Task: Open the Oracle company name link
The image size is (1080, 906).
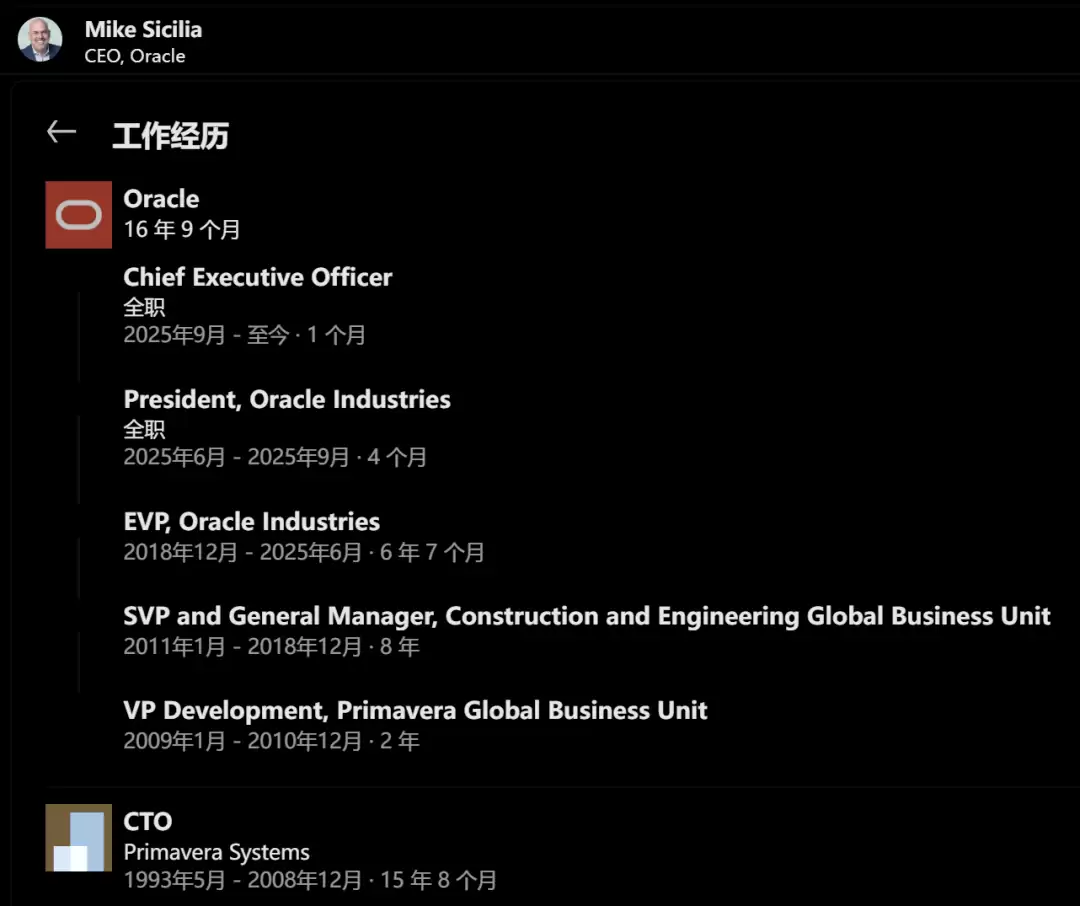Action: (161, 199)
